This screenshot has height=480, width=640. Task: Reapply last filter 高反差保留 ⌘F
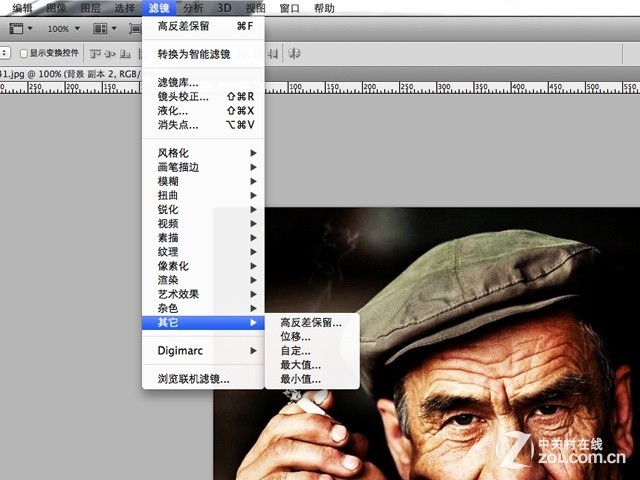point(203,26)
